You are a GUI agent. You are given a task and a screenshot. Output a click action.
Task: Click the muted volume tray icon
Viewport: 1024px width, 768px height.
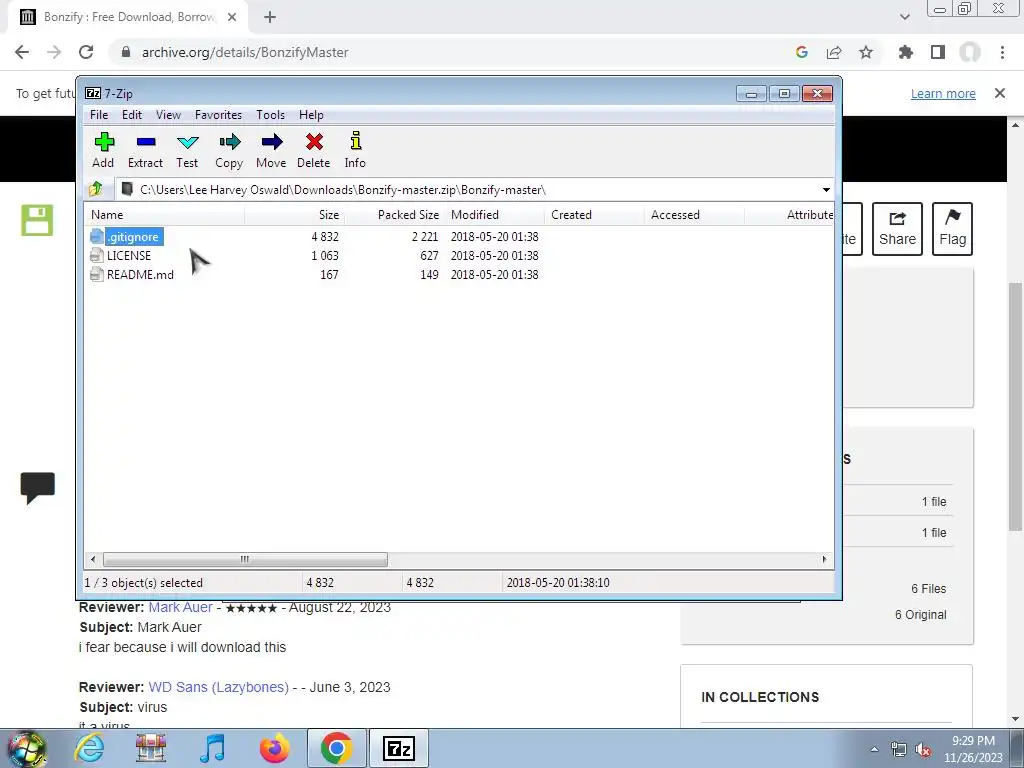[x=923, y=750]
